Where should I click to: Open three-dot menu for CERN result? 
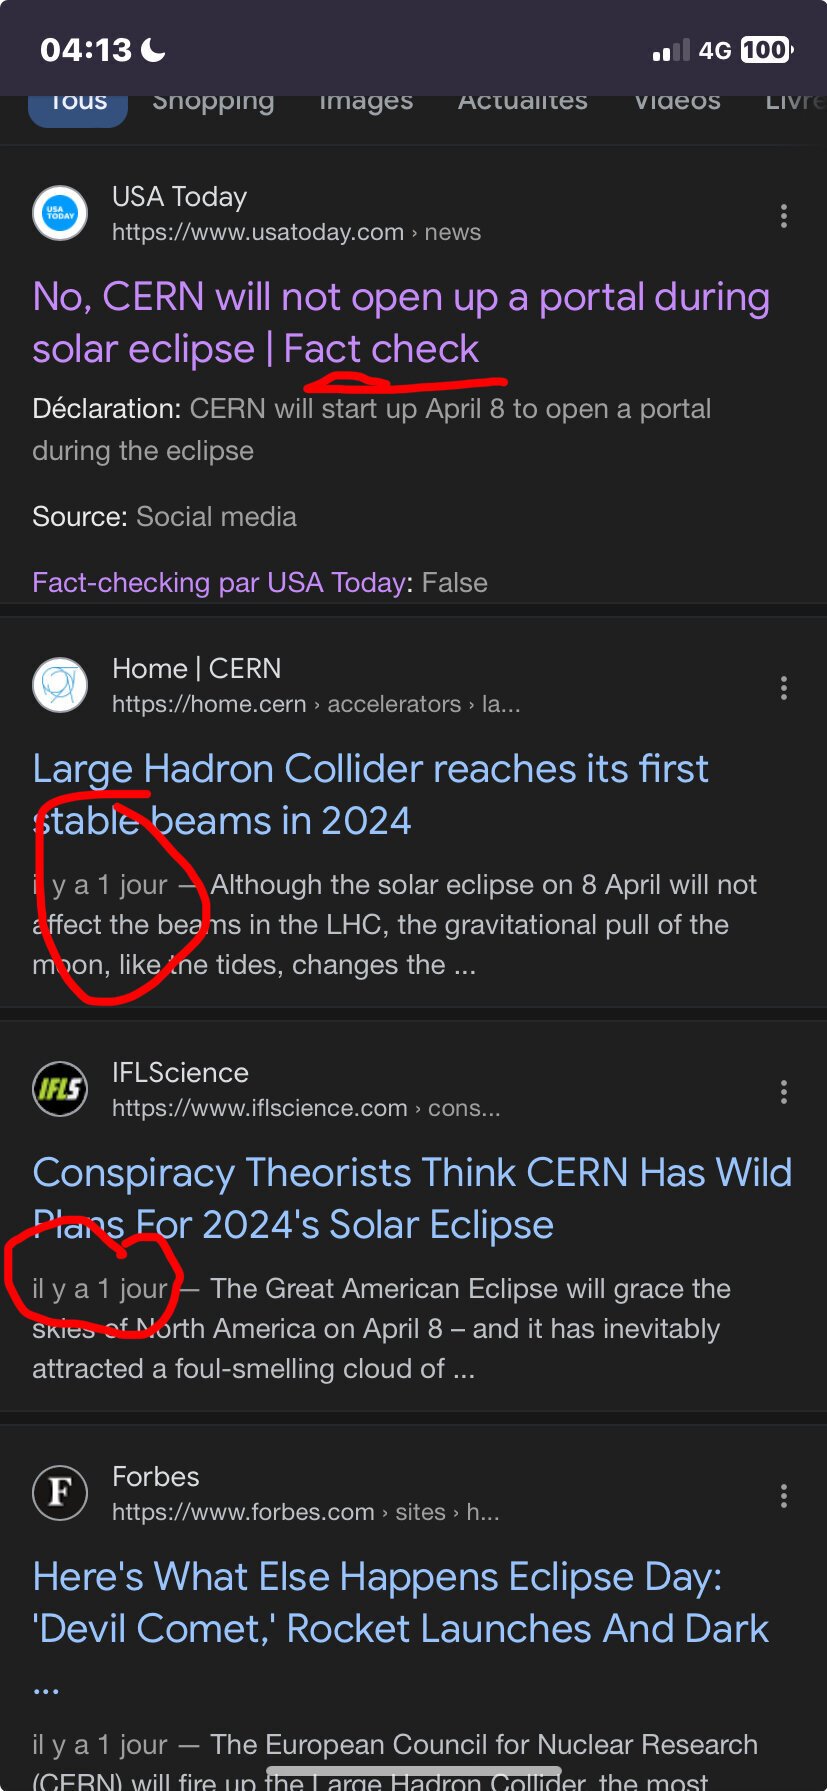[783, 688]
